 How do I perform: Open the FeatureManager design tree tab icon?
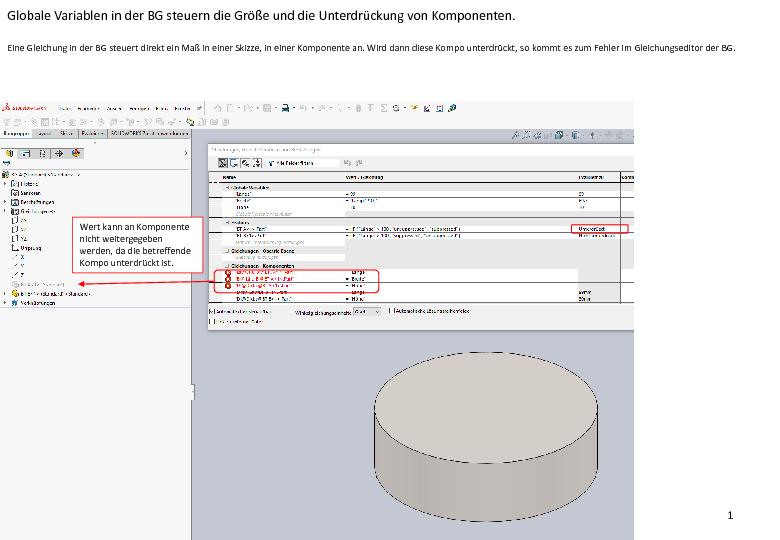point(9,153)
